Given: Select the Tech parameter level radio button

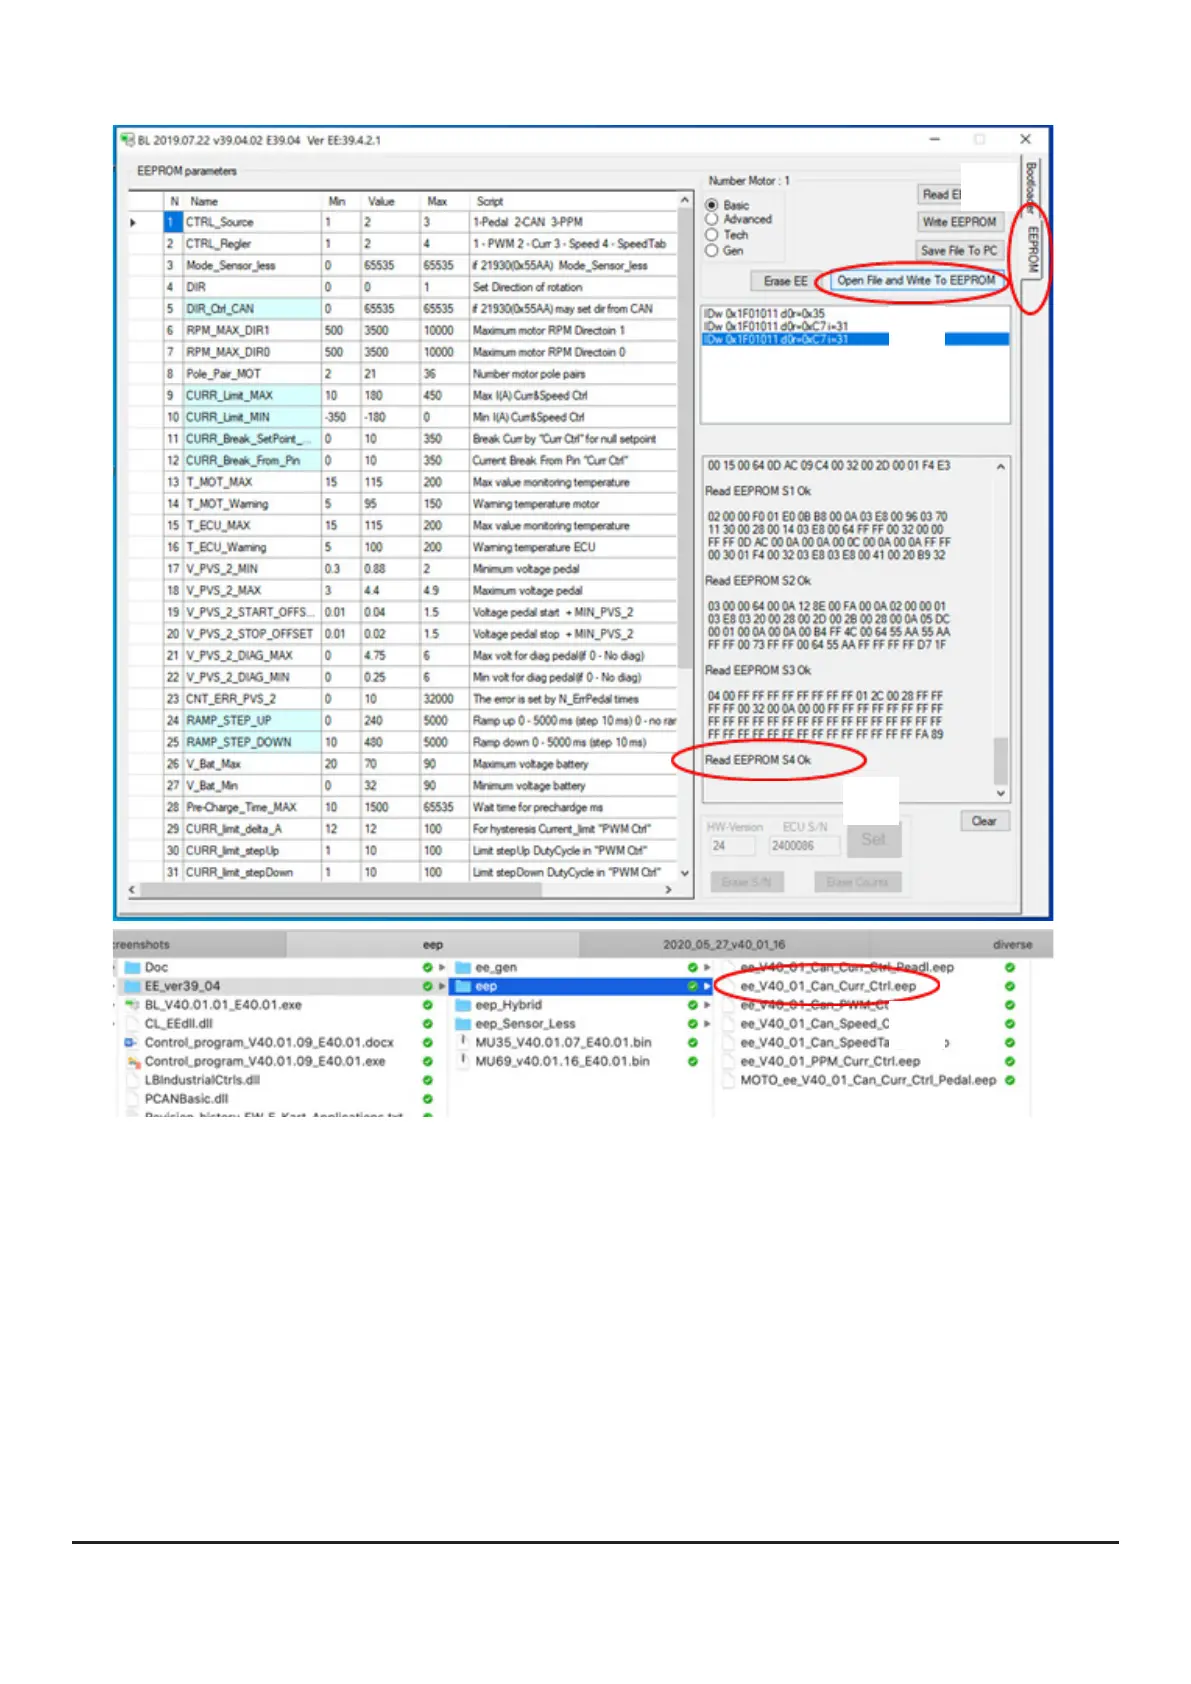Looking at the screenshot, I should [712, 235].
